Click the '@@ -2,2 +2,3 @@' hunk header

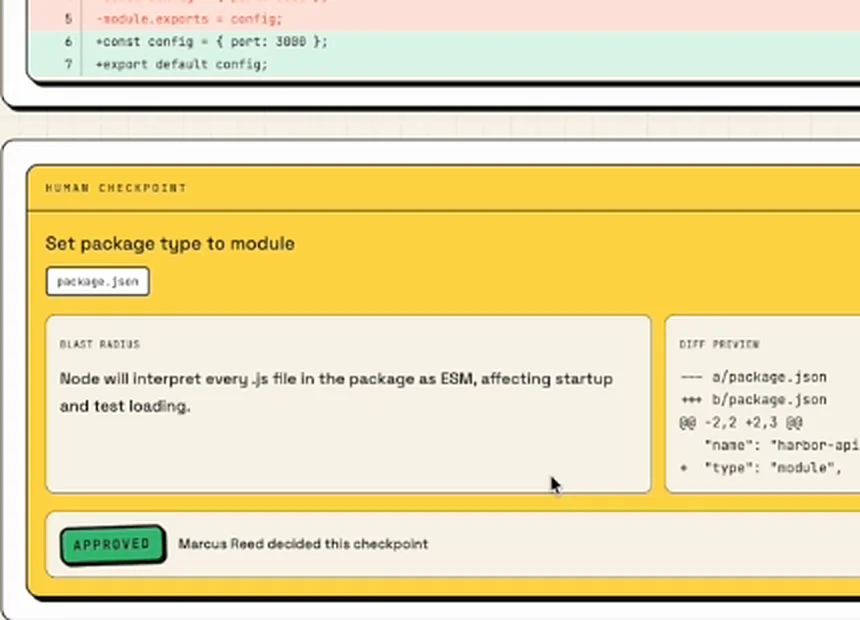[x=741, y=423]
